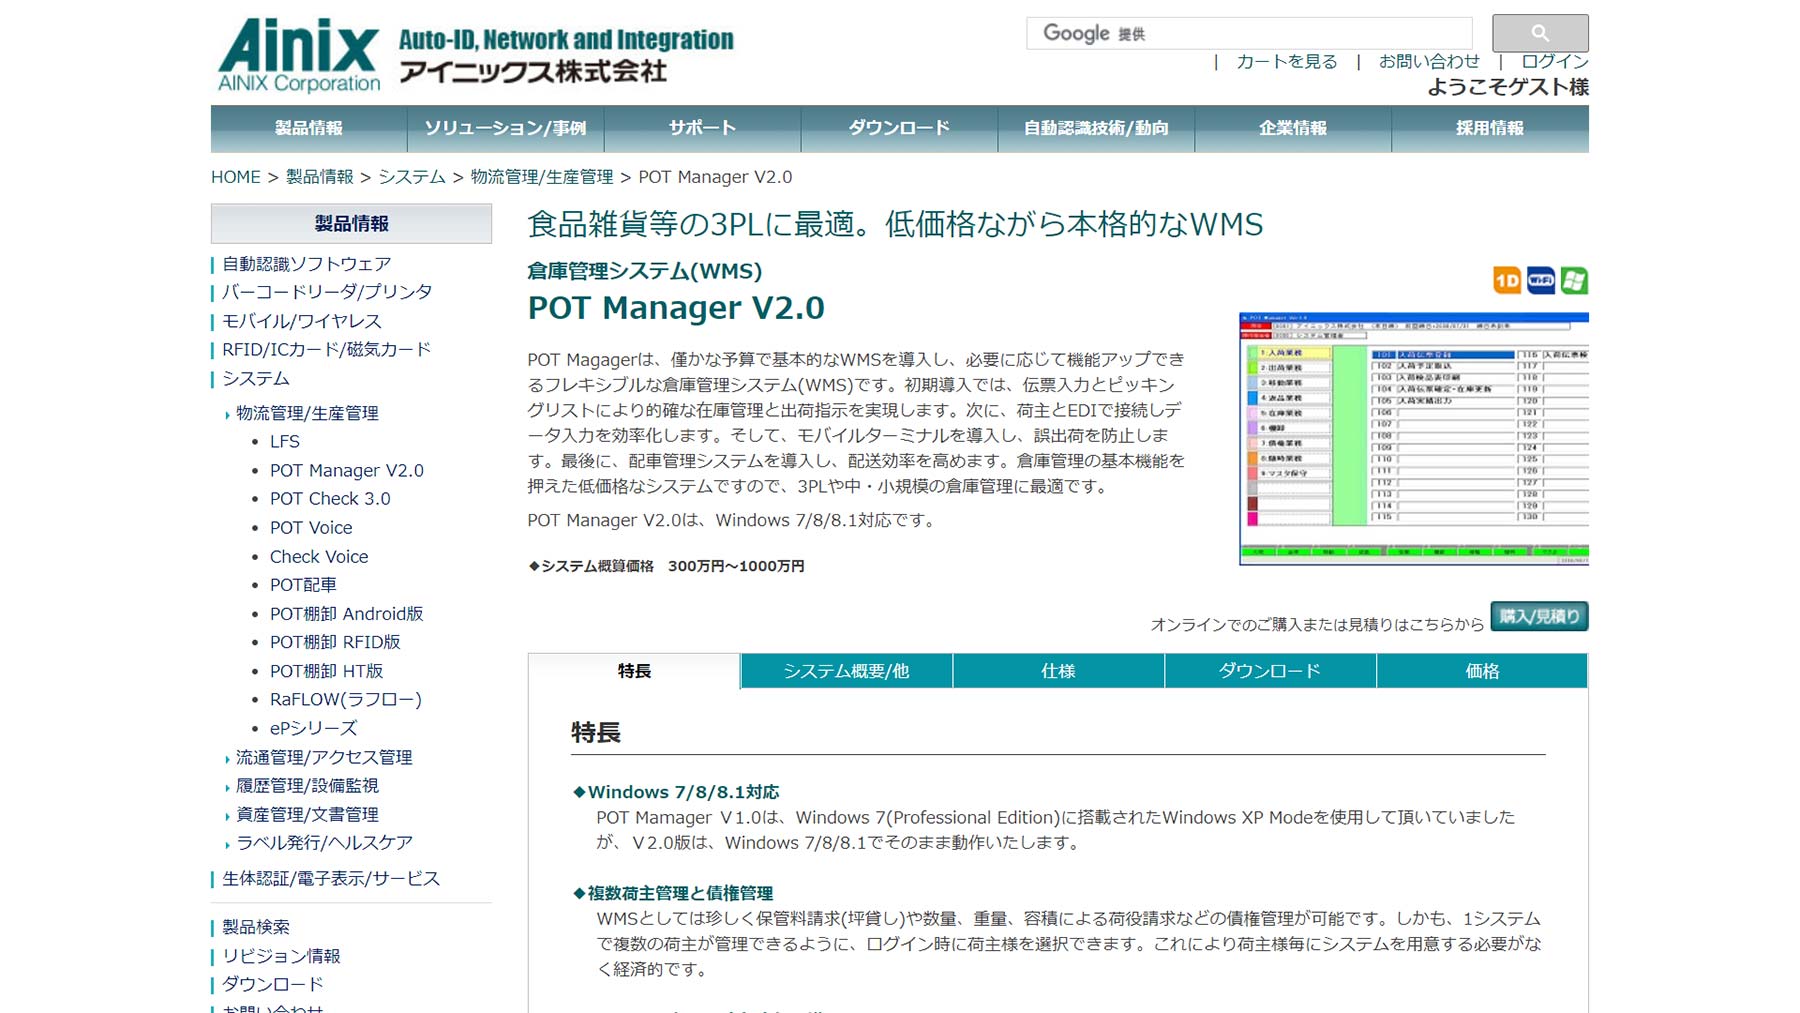
Task: Open 採用情報 navigation menu
Action: (1490, 128)
